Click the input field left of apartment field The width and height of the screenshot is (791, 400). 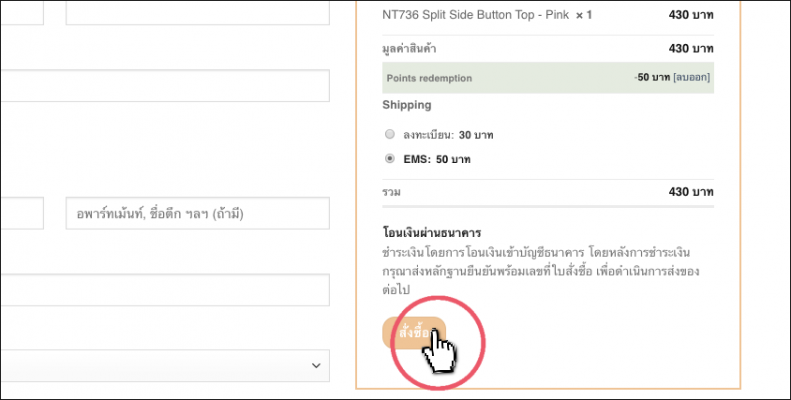(x=20, y=213)
